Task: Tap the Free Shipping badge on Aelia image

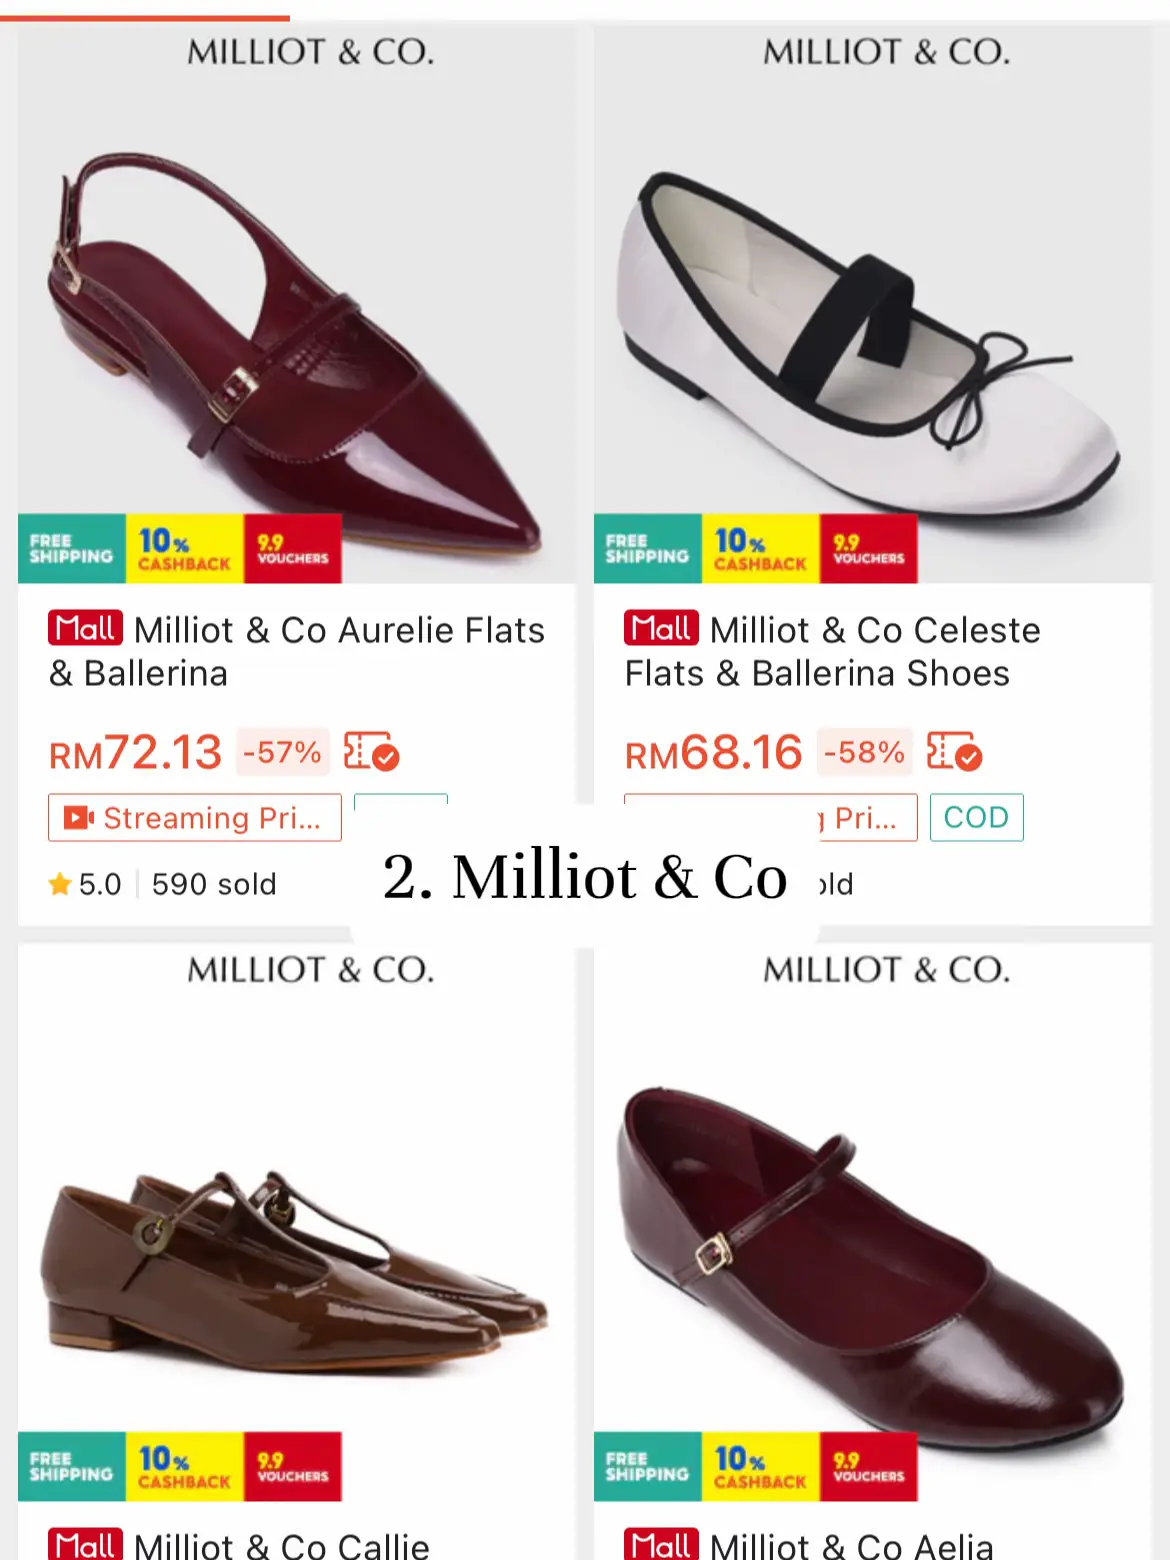Action: tap(647, 1467)
